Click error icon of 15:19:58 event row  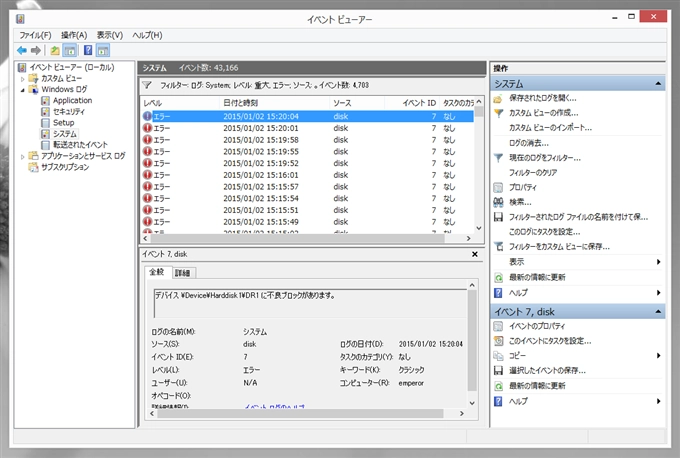[147, 140]
